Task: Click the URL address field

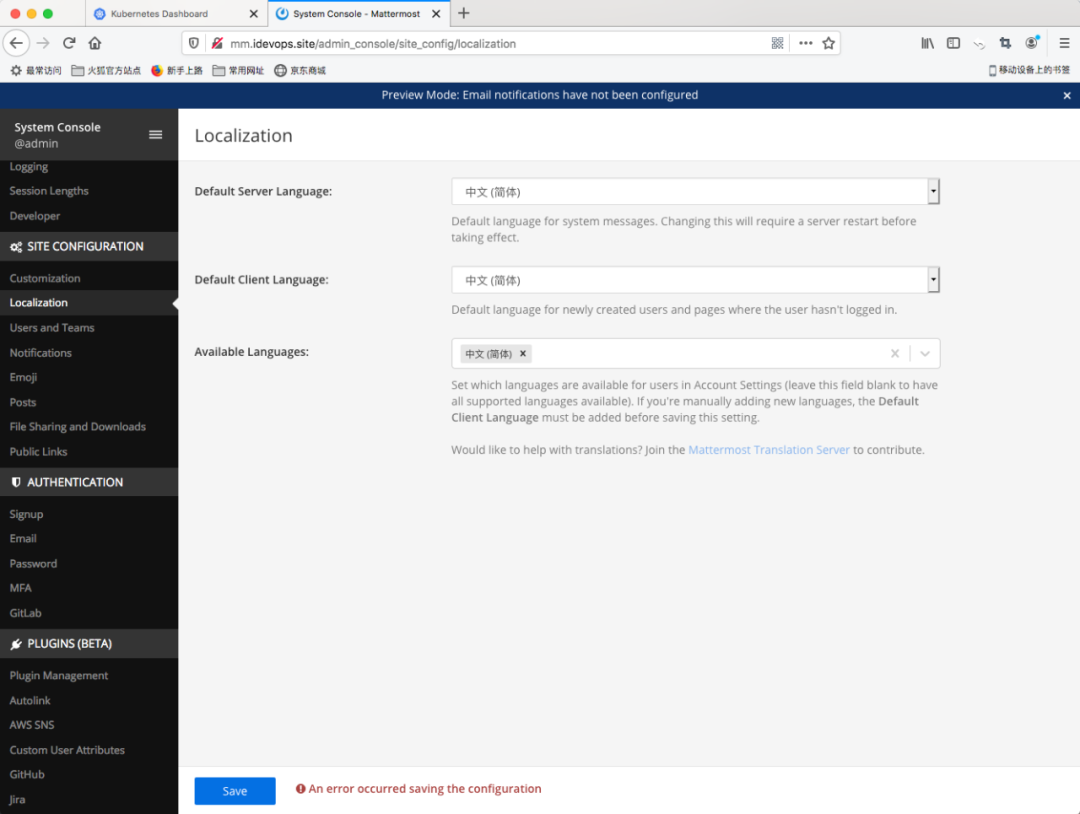Action: pyautogui.click(x=496, y=43)
